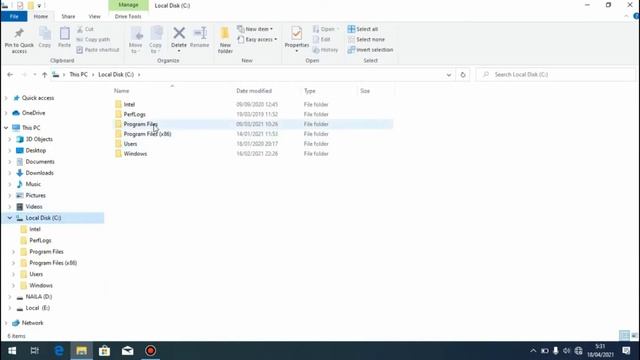Viewport: 640px width, 360px height.
Task: Click the Back navigation arrow
Action: (x=10, y=75)
